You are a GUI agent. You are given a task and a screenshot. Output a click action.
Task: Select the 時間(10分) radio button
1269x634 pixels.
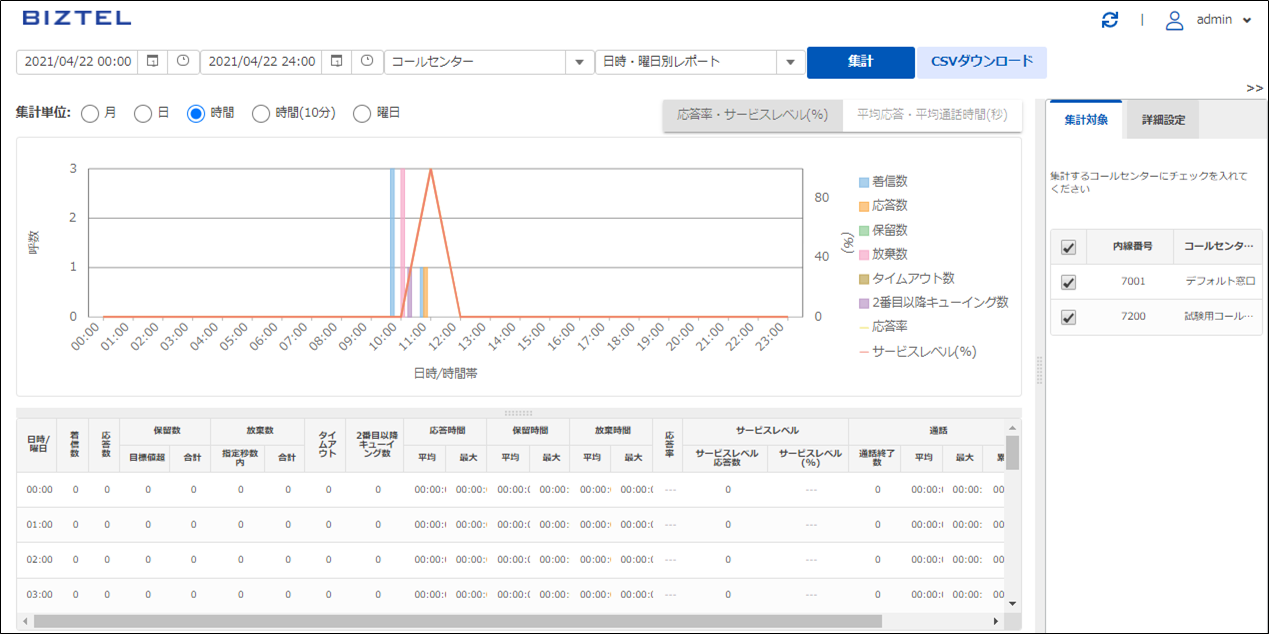click(x=261, y=114)
